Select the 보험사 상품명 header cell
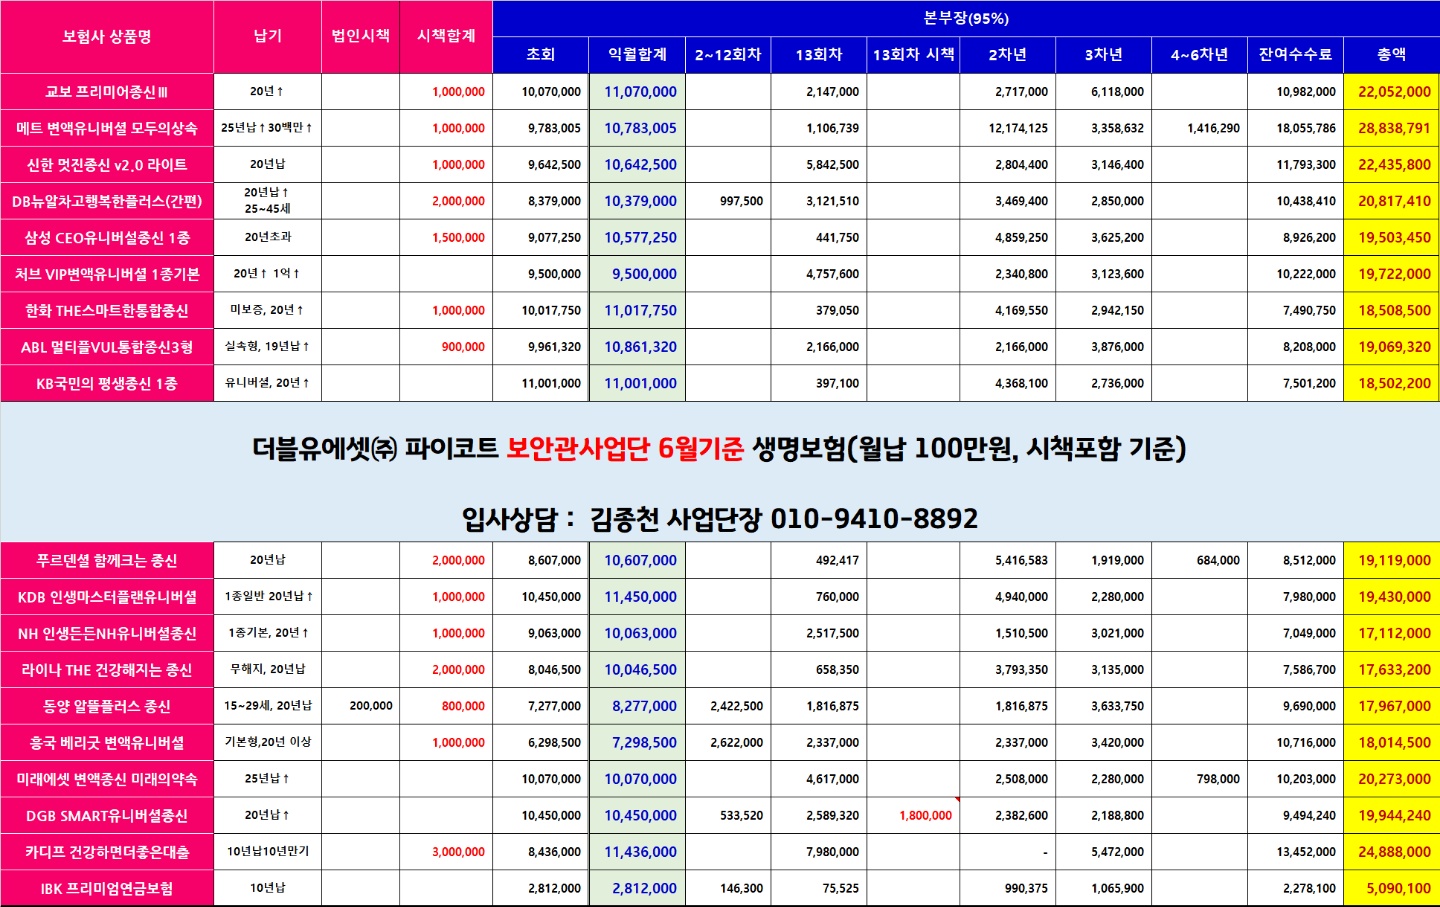Viewport: 1440px width, 907px height. click(x=107, y=37)
